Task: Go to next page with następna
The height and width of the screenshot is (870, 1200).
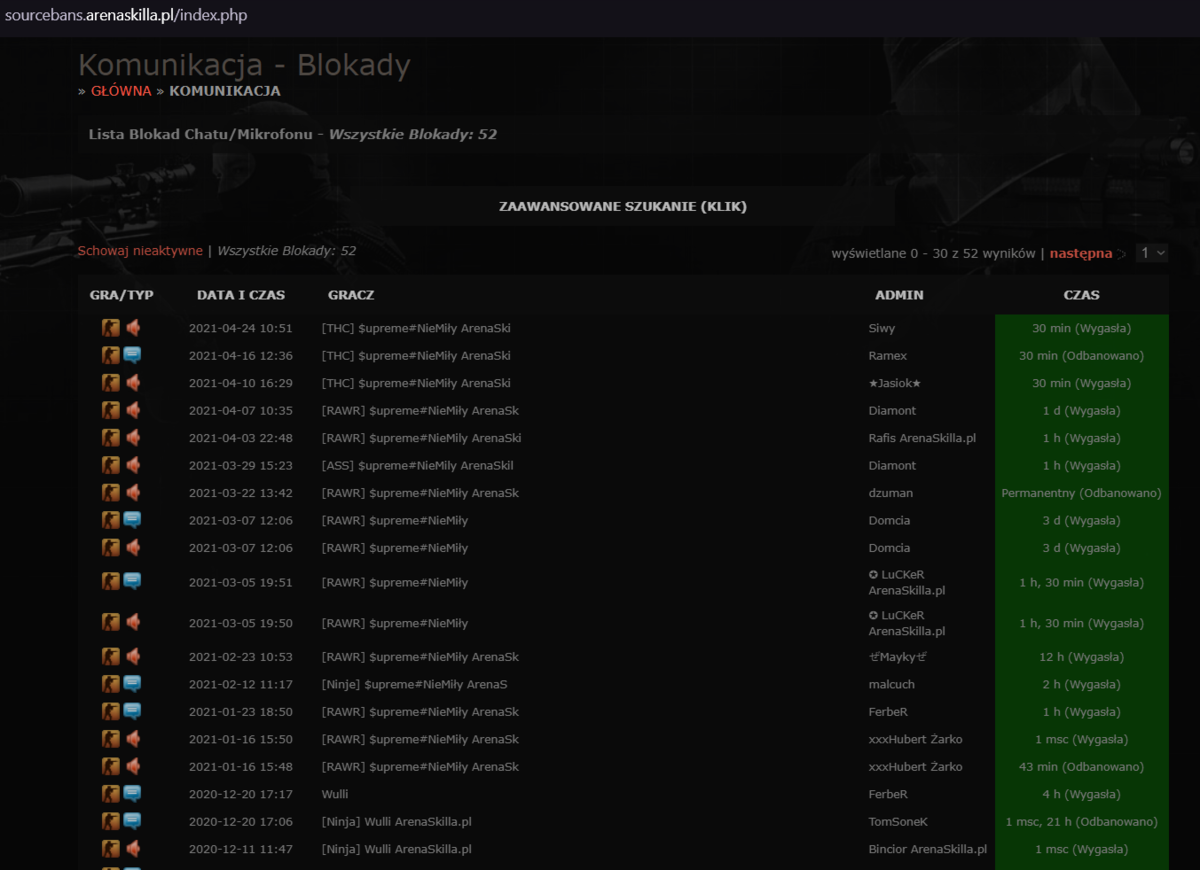Action: [1081, 254]
